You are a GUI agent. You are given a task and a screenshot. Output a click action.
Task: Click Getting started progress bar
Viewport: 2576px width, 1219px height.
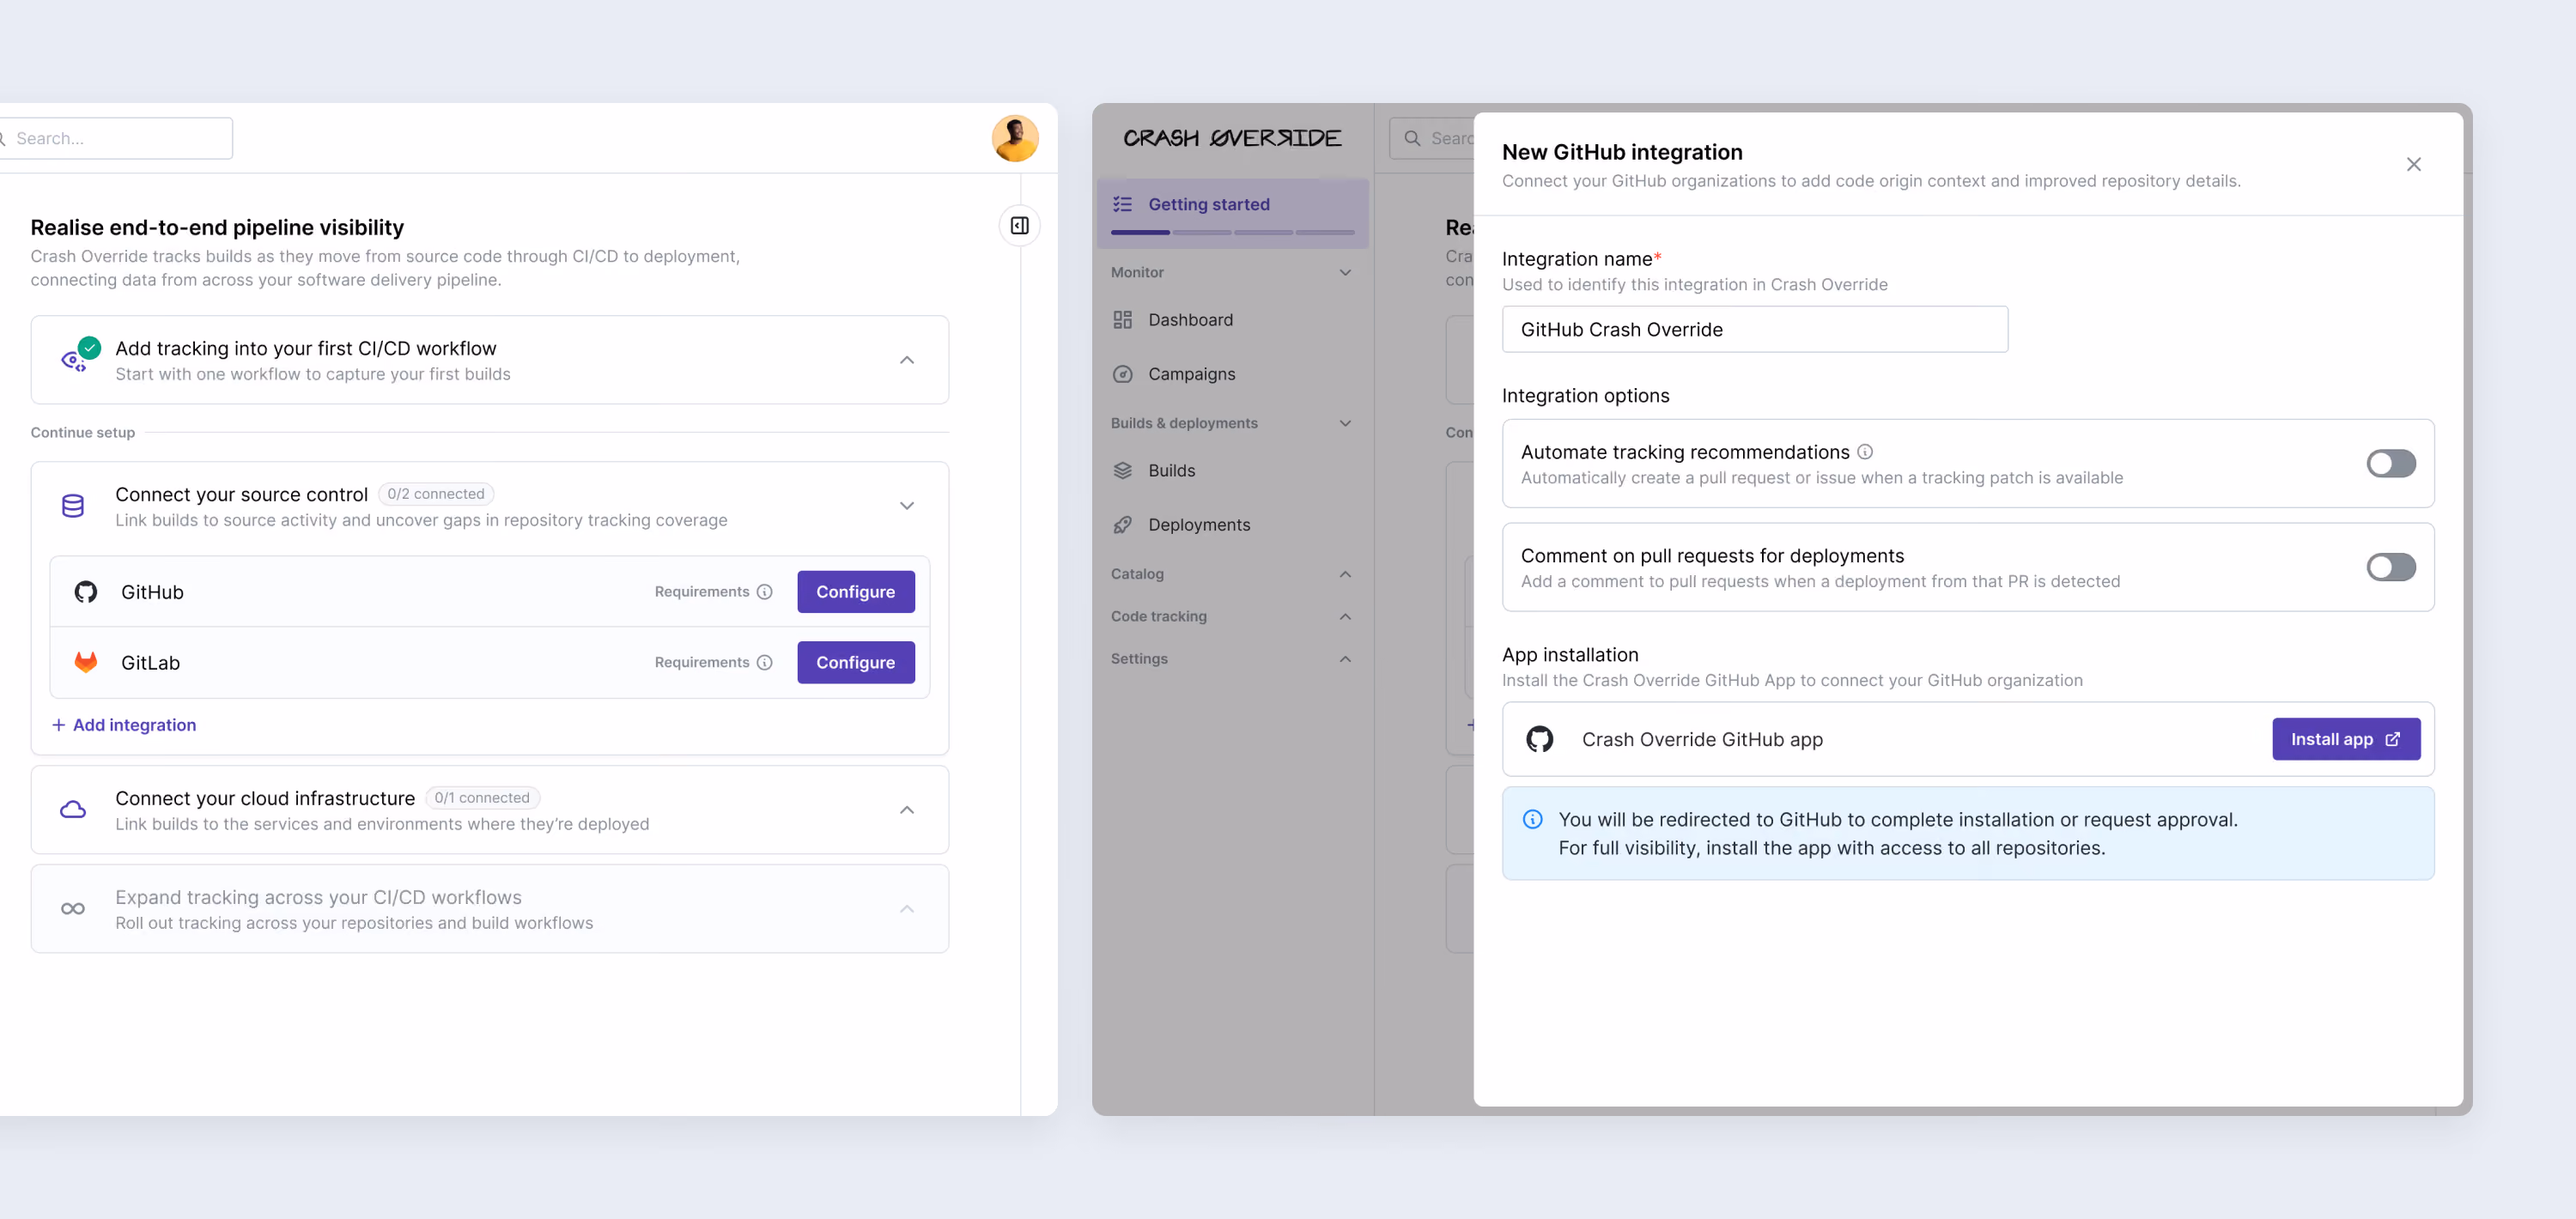click(x=1232, y=232)
